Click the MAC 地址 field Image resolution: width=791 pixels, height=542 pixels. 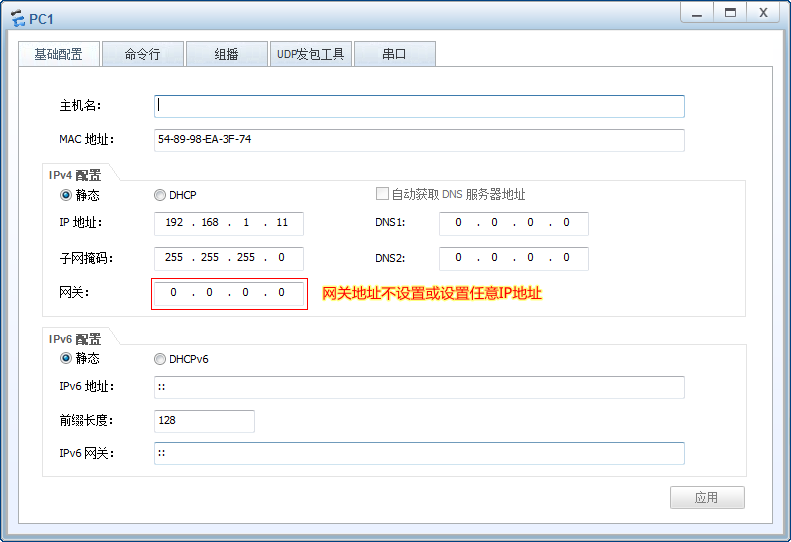[x=419, y=140]
